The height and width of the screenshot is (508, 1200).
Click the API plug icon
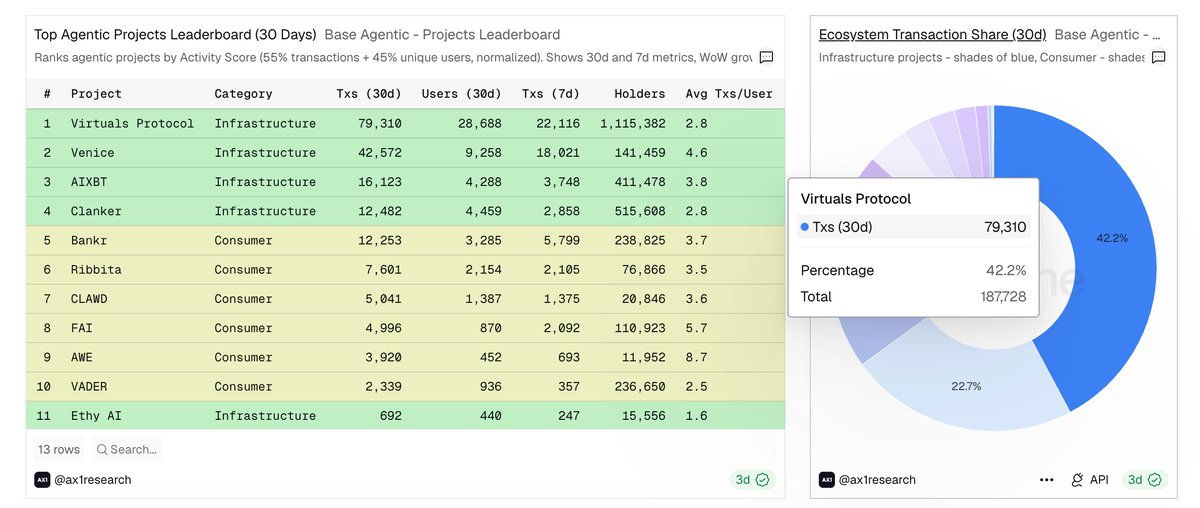[x=1077, y=480]
